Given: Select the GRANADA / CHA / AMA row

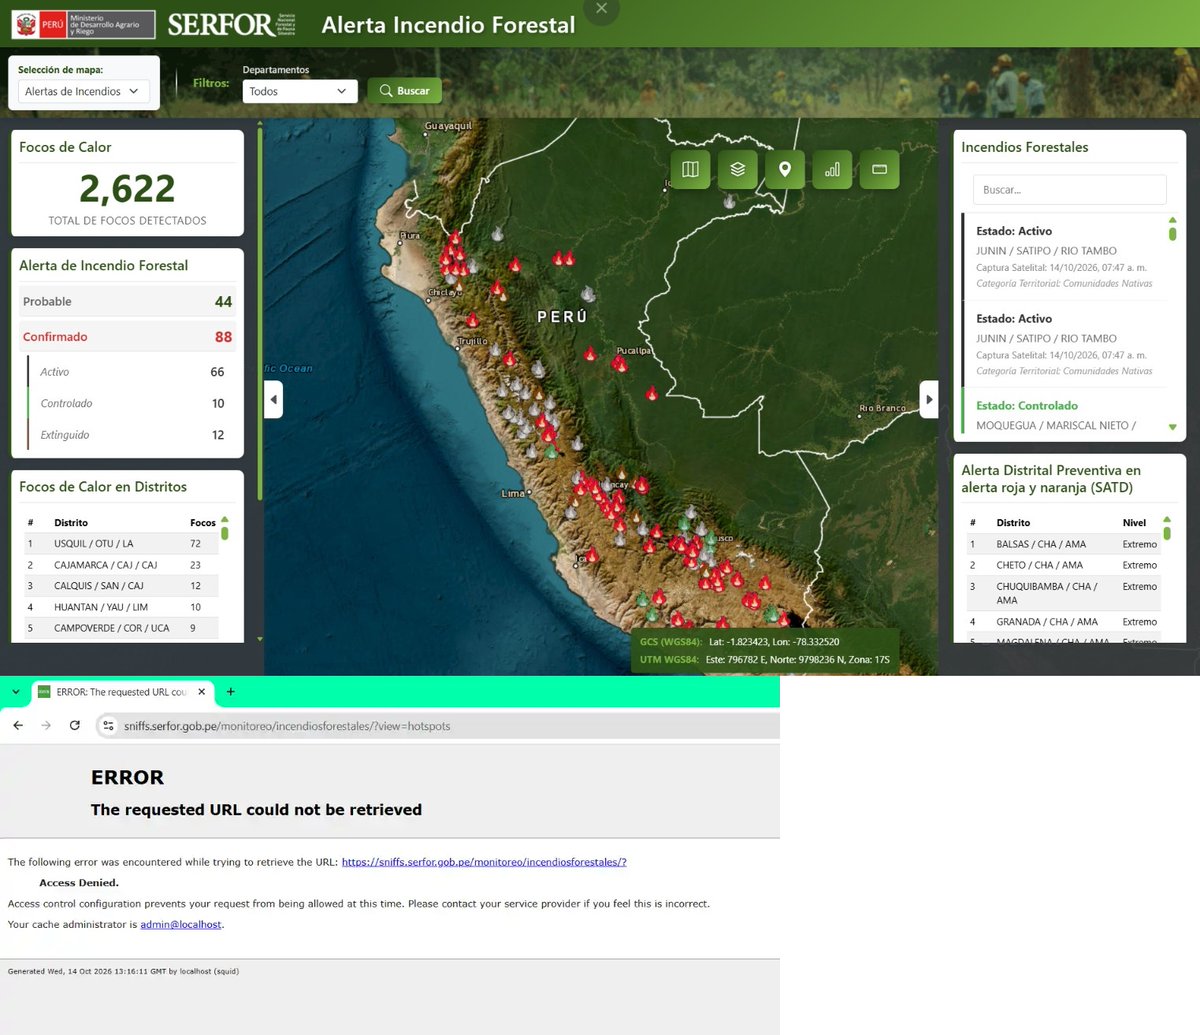Looking at the screenshot, I should point(1064,622).
